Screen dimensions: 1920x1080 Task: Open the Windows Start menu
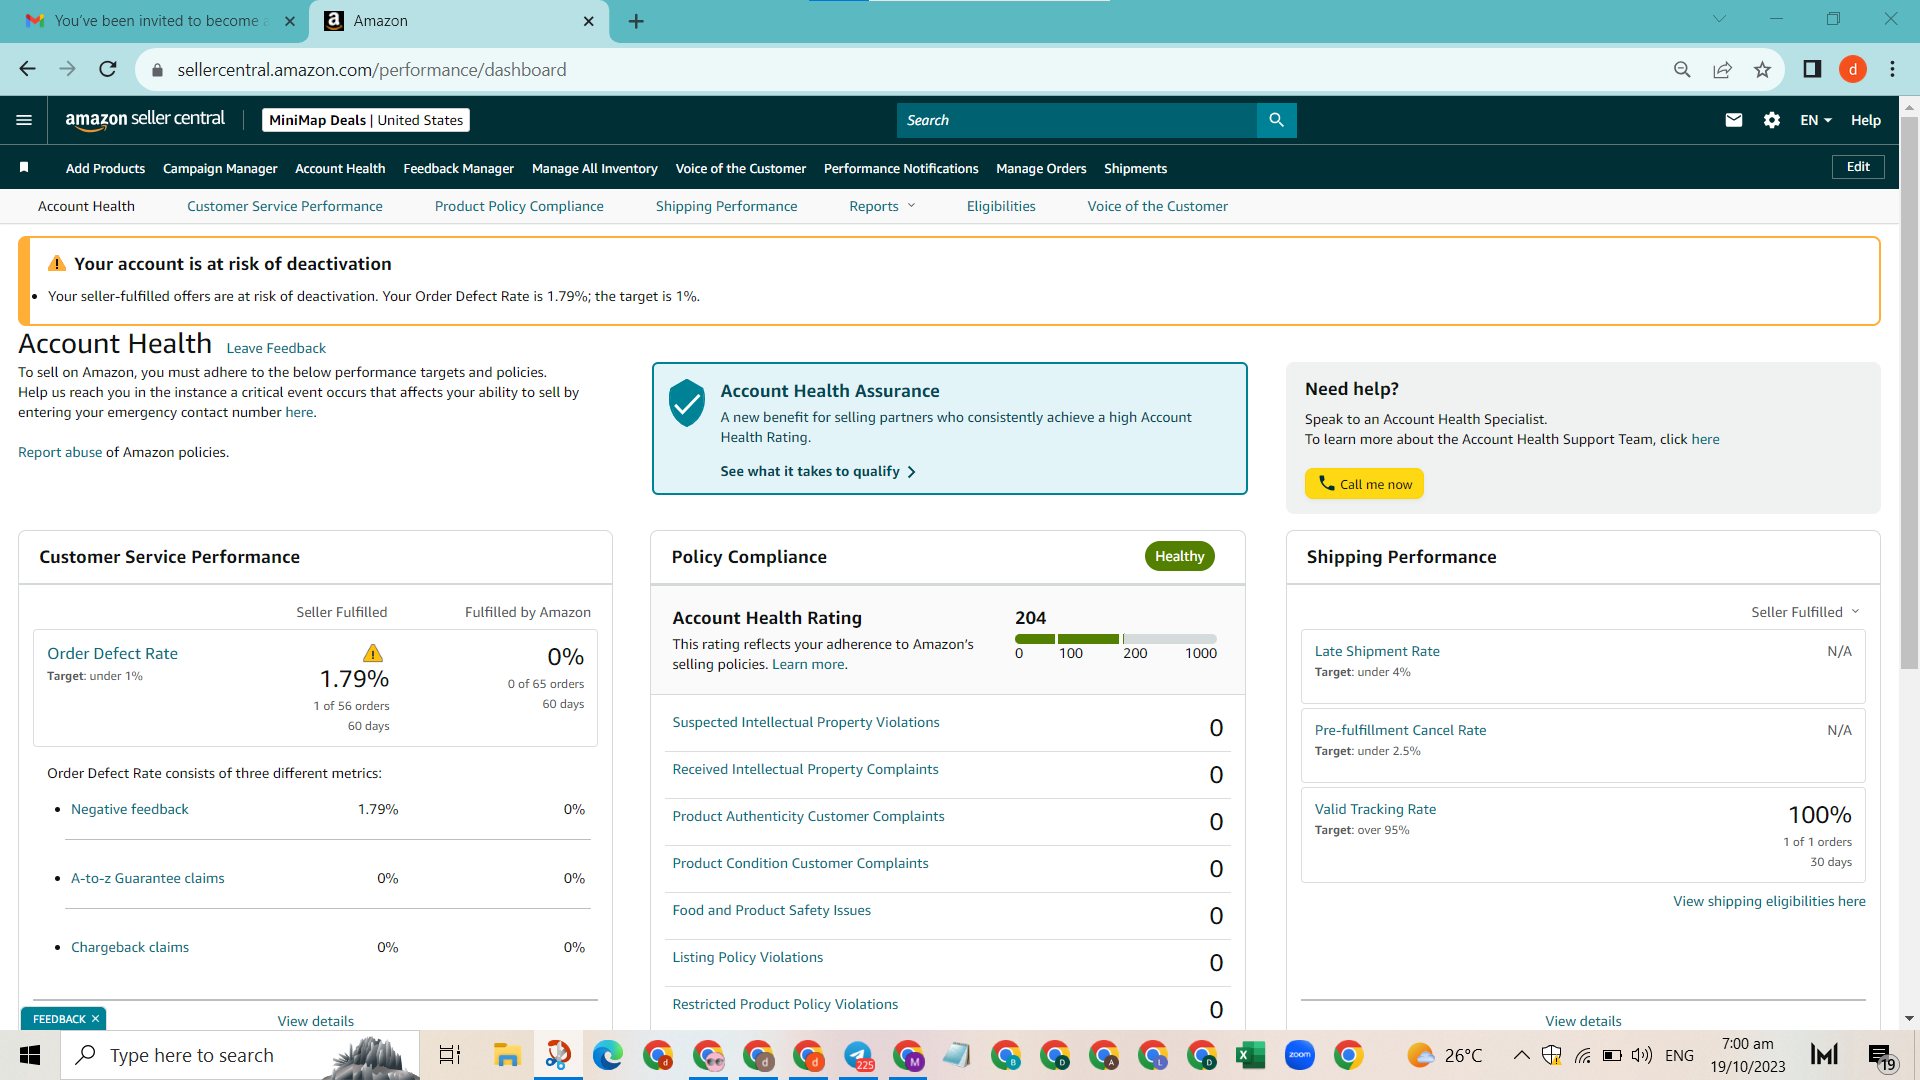(x=30, y=1055)
